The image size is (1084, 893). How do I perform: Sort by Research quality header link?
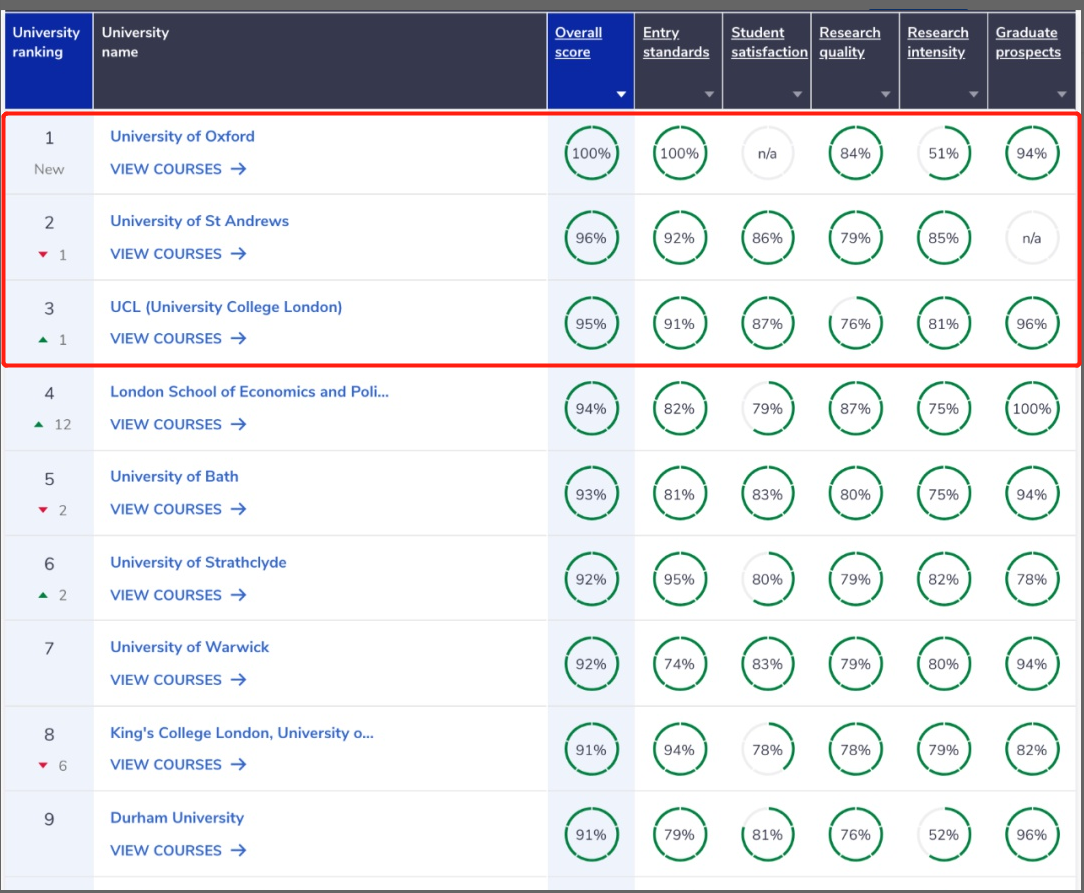tap(850, 42)
